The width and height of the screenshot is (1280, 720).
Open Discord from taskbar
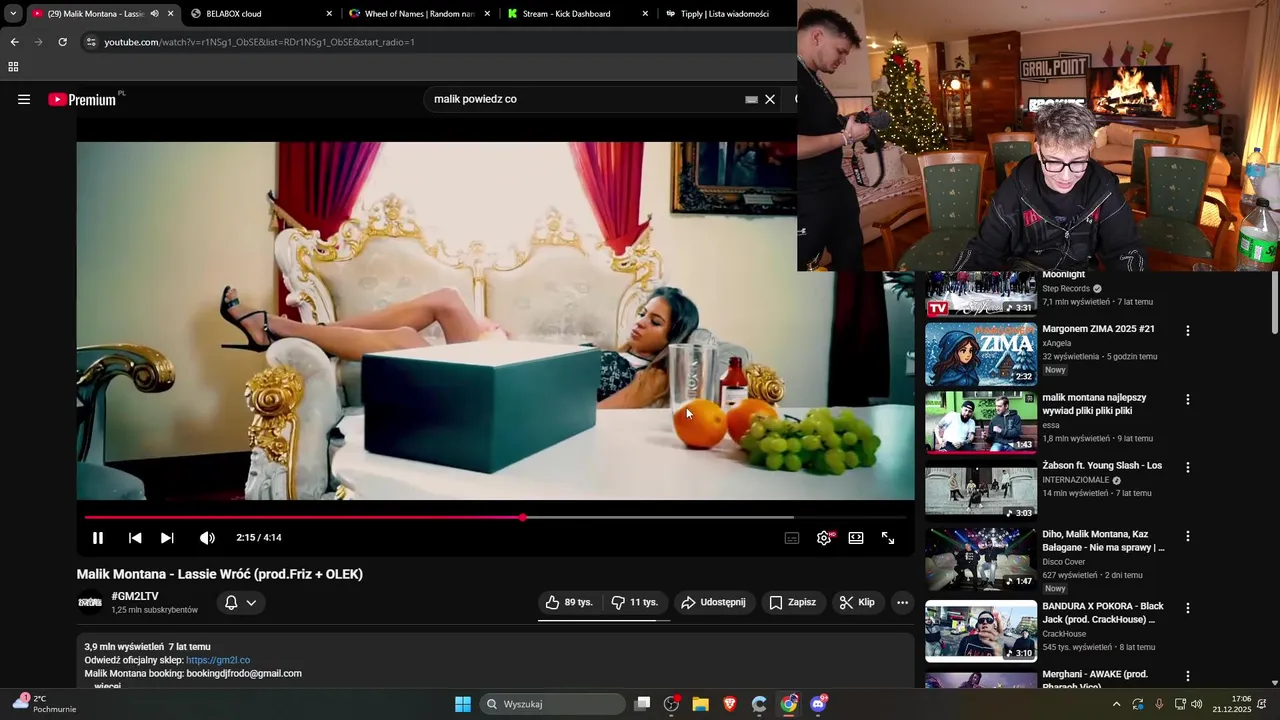pos(818,704)
